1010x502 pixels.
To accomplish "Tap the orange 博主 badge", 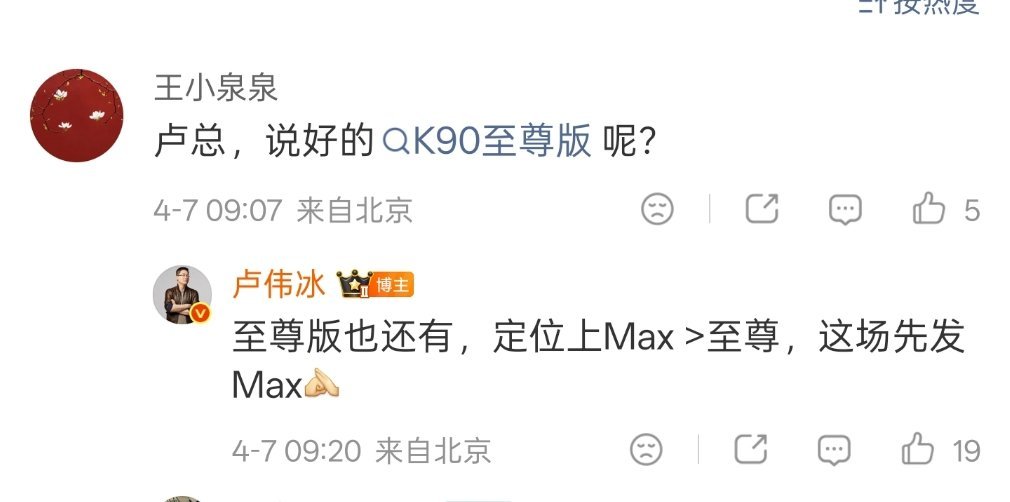I will click(392, 285).
